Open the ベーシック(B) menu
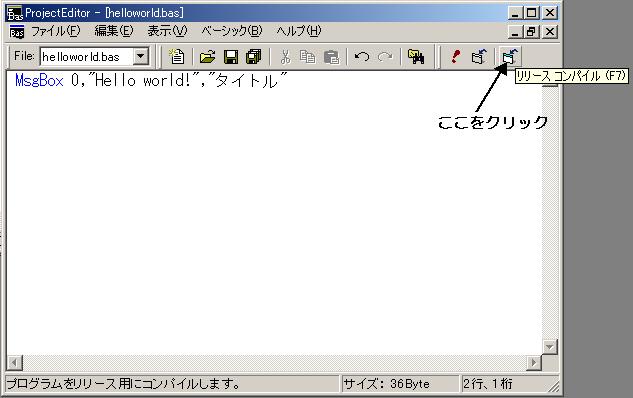633x398 pixels. pos(232,31)
